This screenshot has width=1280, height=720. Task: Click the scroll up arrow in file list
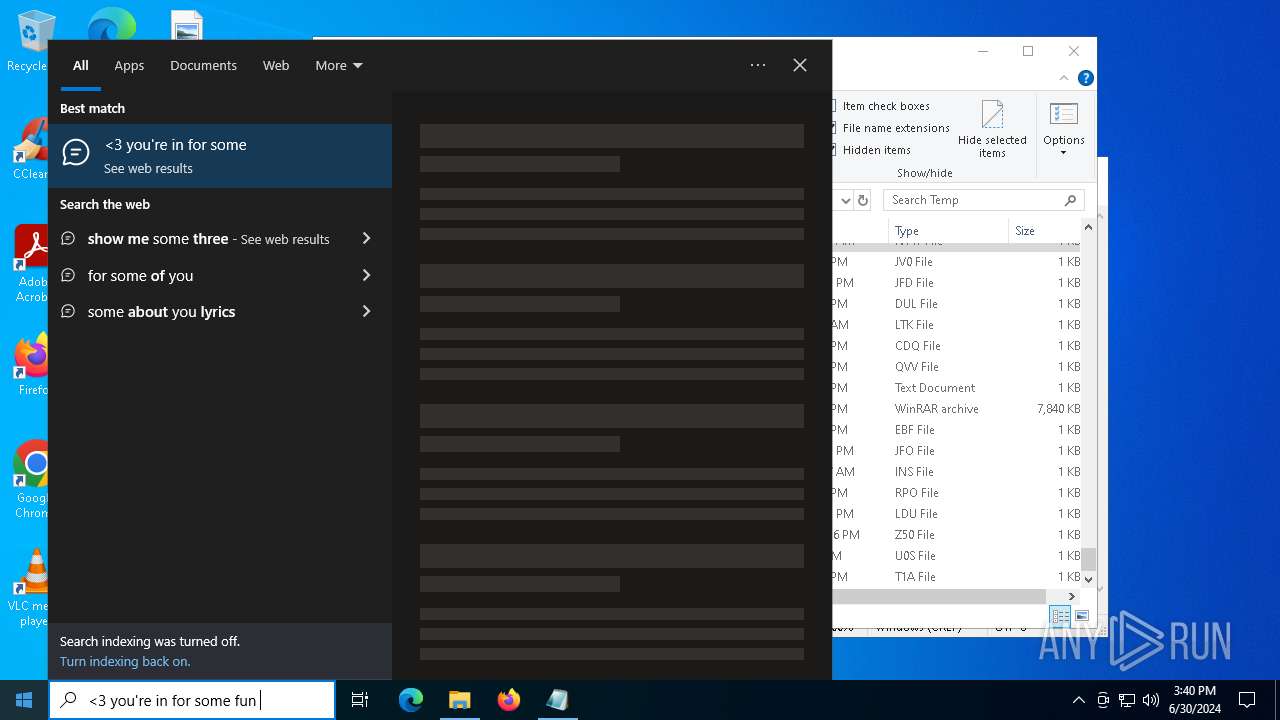click(1089, 228)
